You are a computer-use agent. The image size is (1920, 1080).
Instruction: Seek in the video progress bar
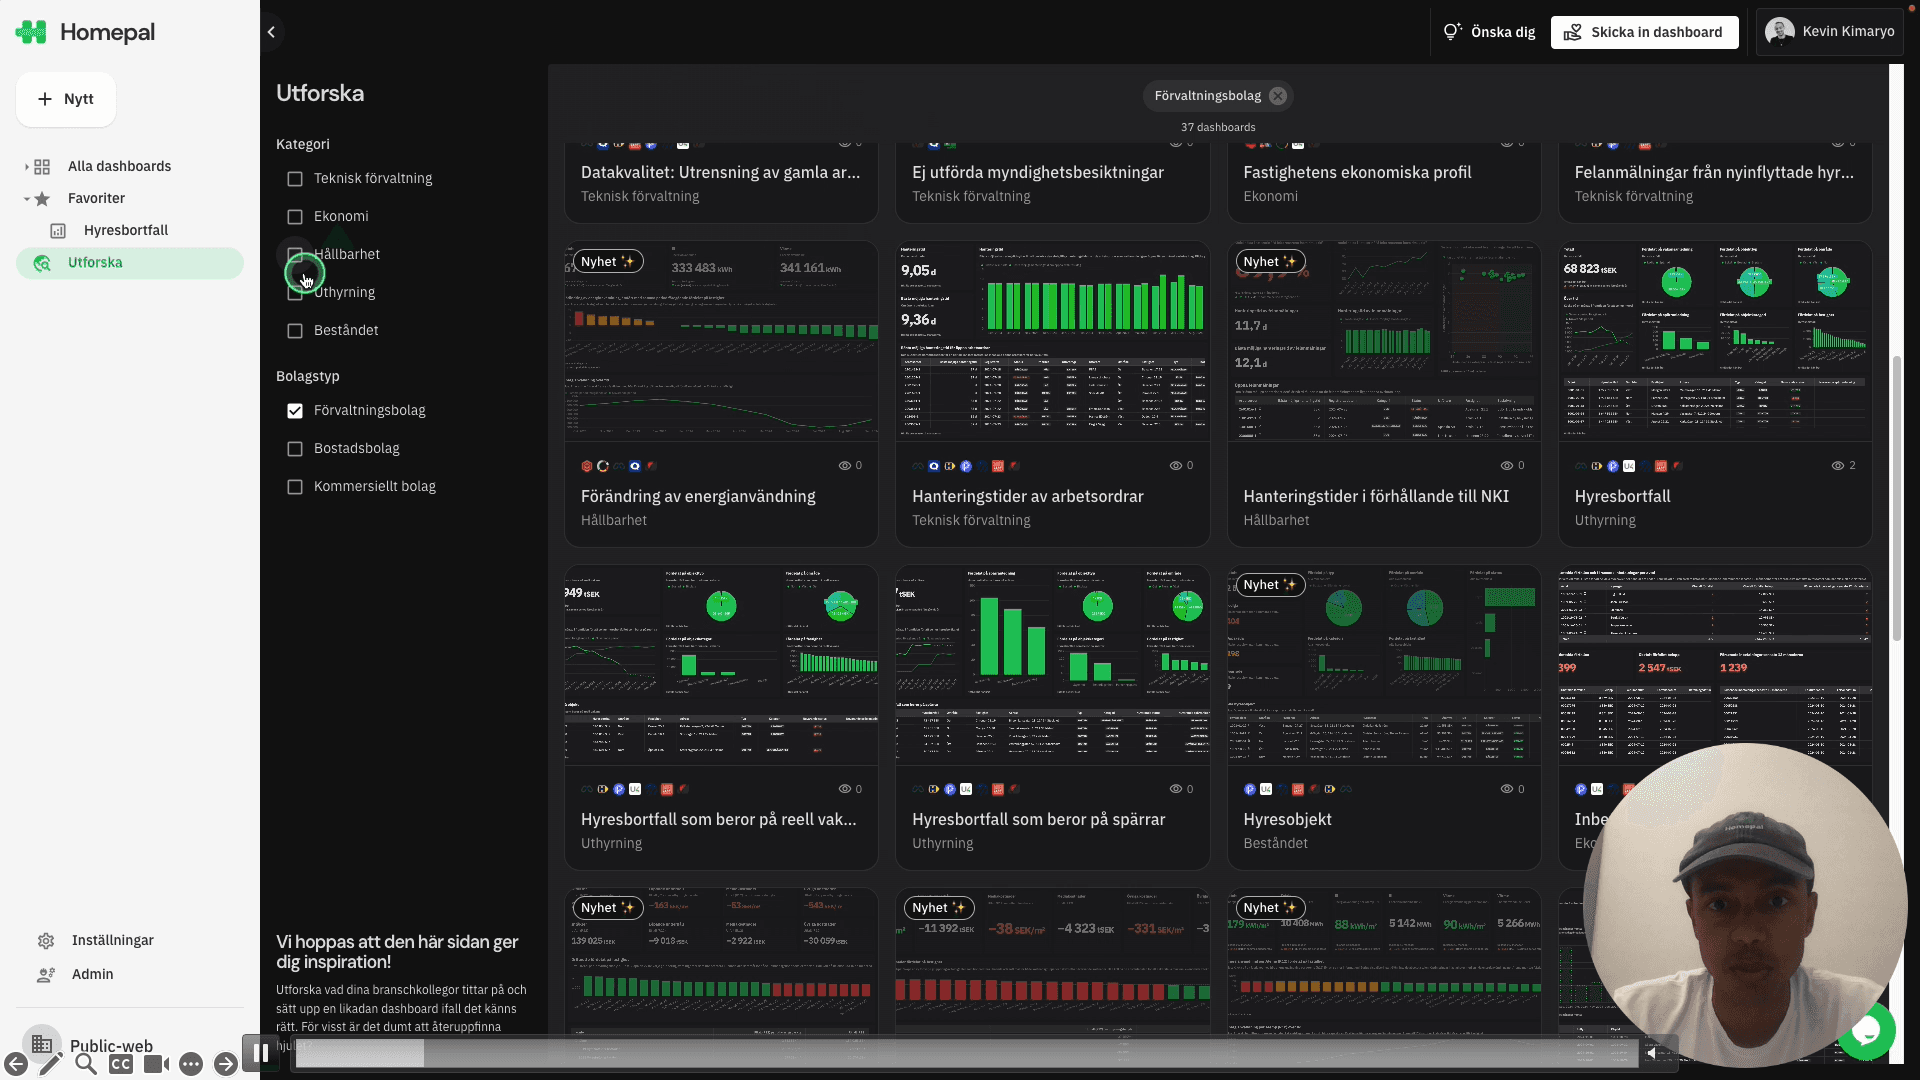[x=966, y=1053]
